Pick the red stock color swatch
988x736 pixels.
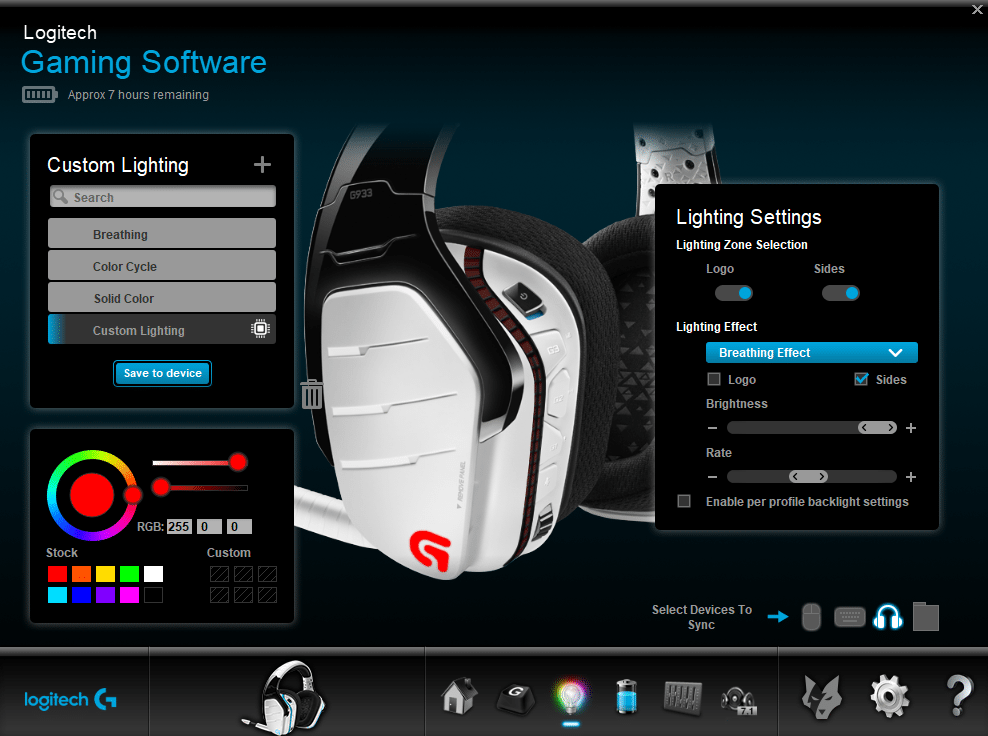coord(57,573)
